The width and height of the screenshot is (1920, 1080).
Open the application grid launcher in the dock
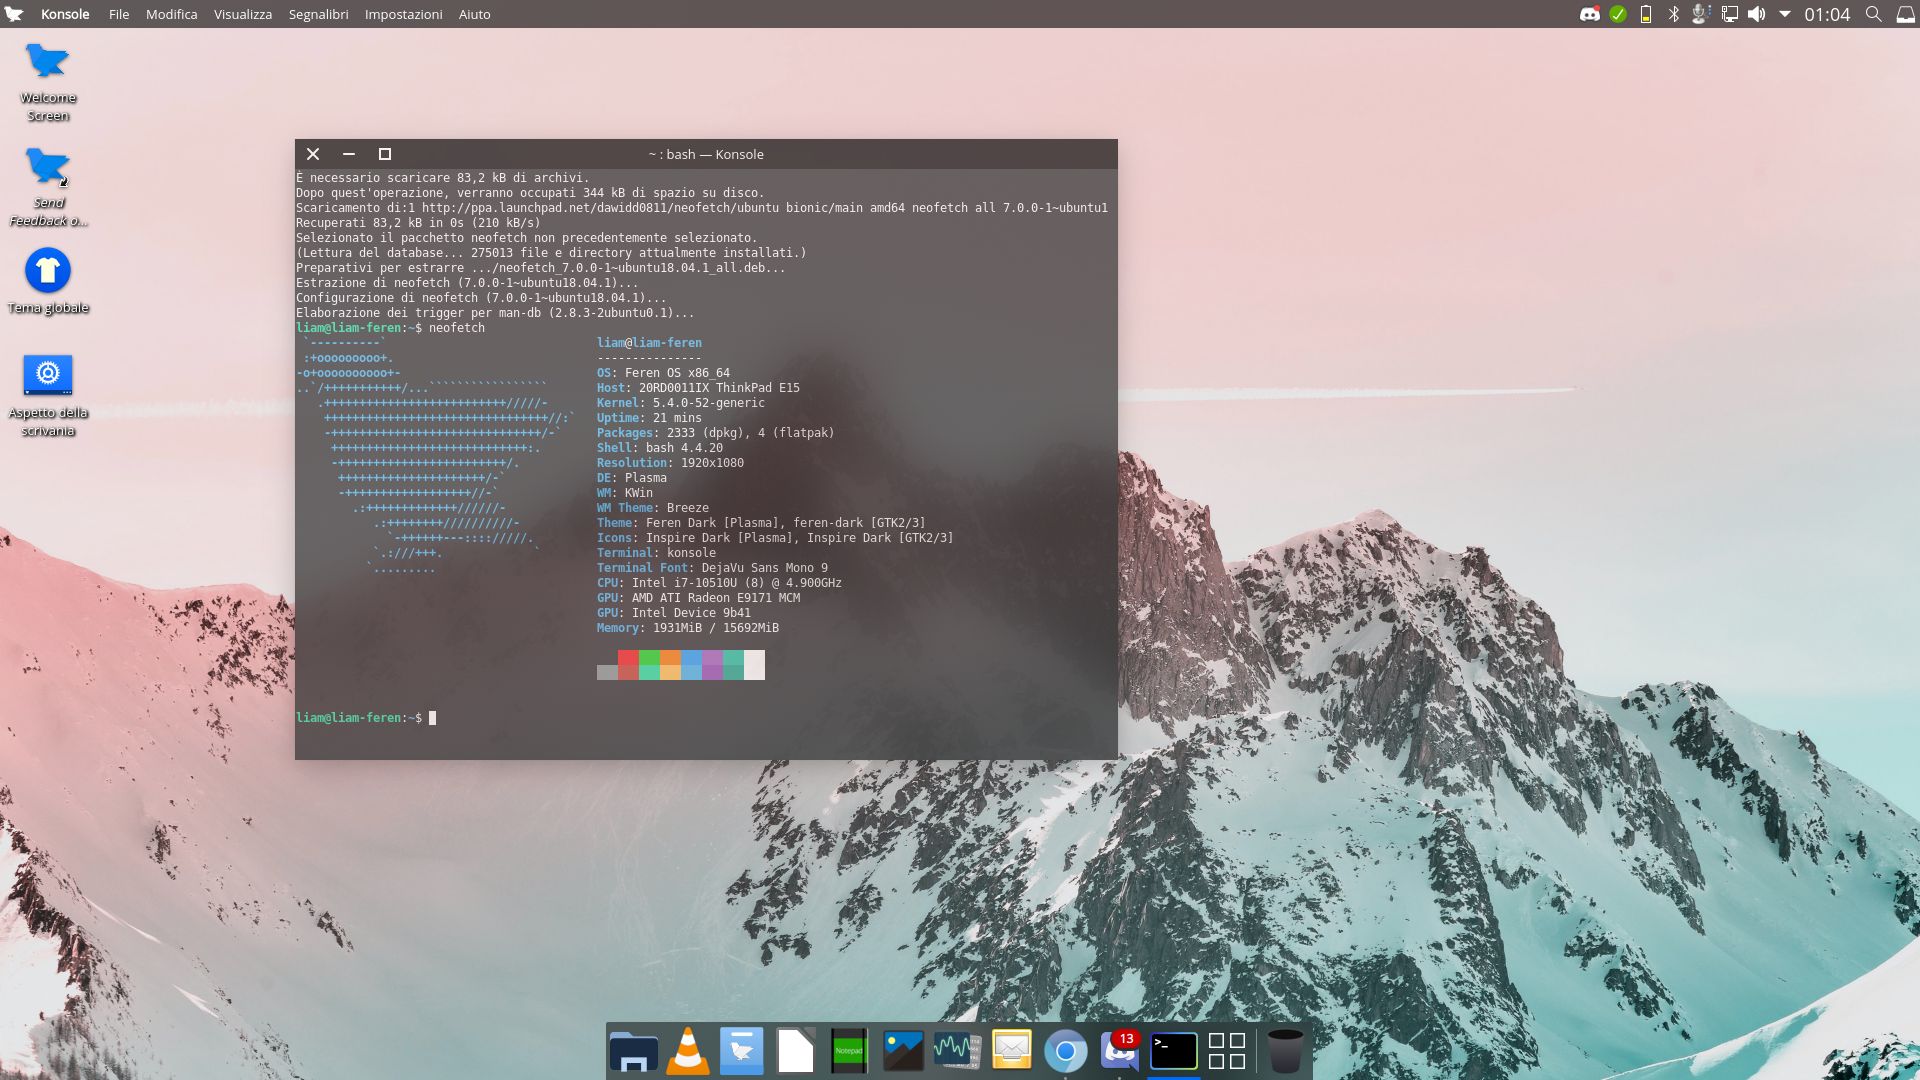click(1226, 1051)
